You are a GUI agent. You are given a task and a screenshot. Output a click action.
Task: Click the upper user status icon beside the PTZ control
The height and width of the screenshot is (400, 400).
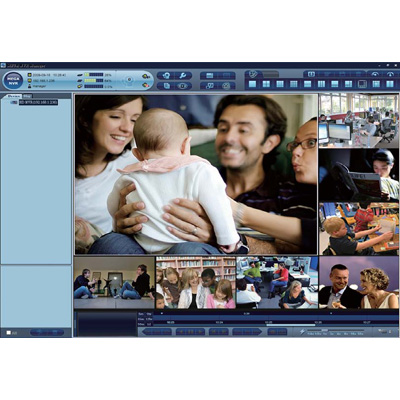[x=145, y=76]
